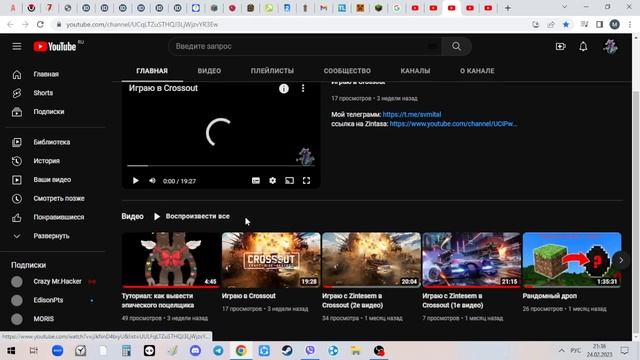This screenshot has height=360, width=640.
Task: Open the Рандомный дроп video title
Action: [549, 296]
